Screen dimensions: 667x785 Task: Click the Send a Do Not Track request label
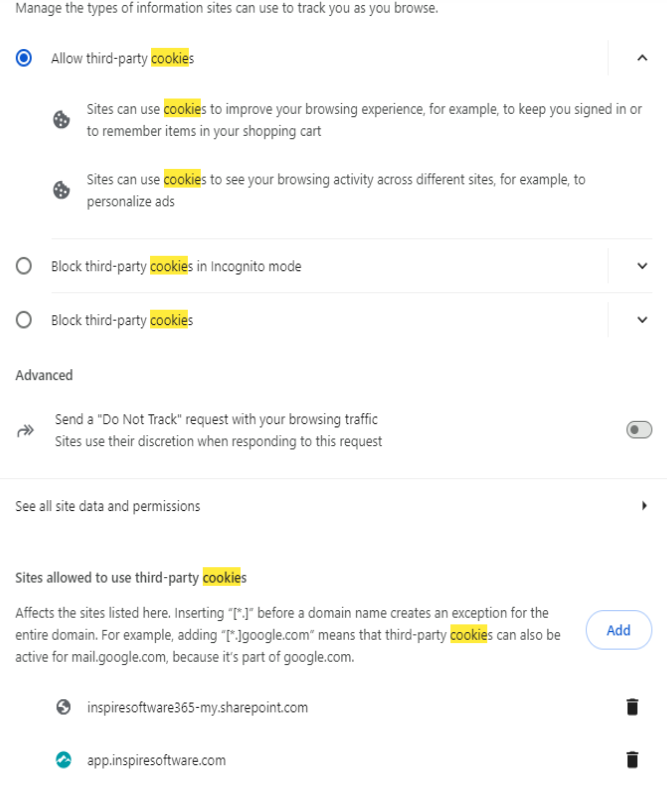[216, 419]
